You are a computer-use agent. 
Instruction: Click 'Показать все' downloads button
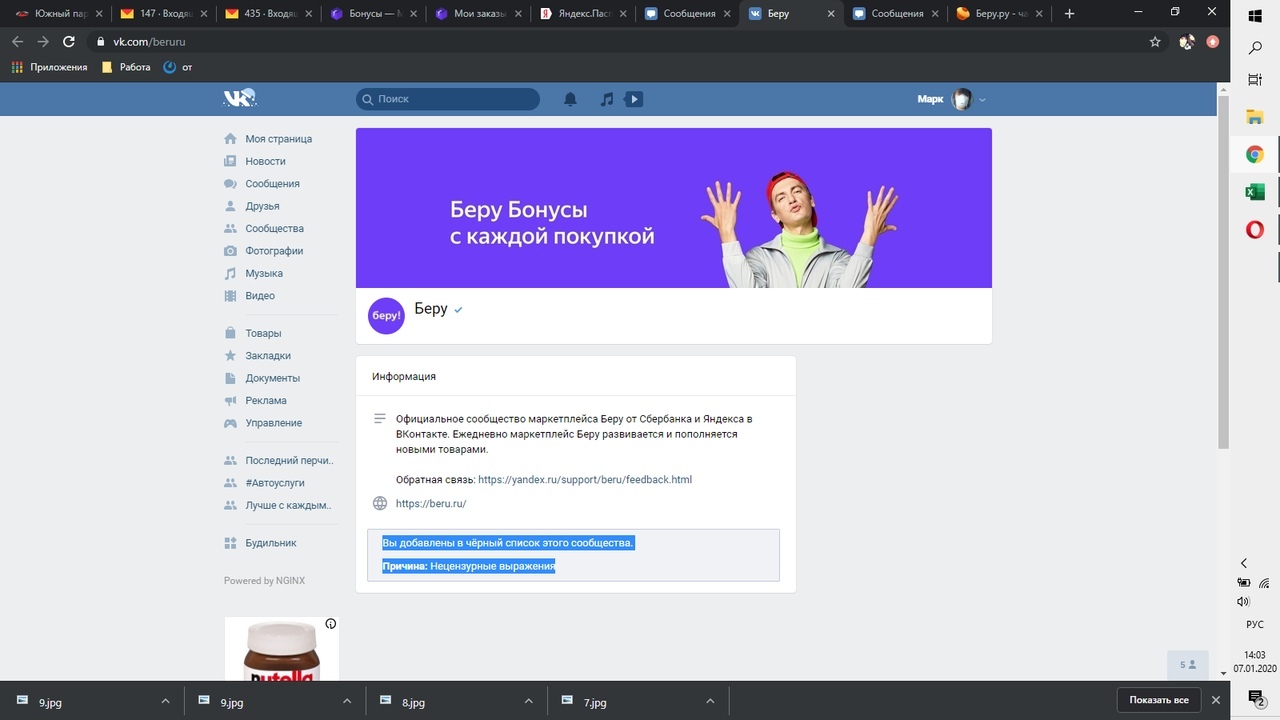(x=1159, y=700)
